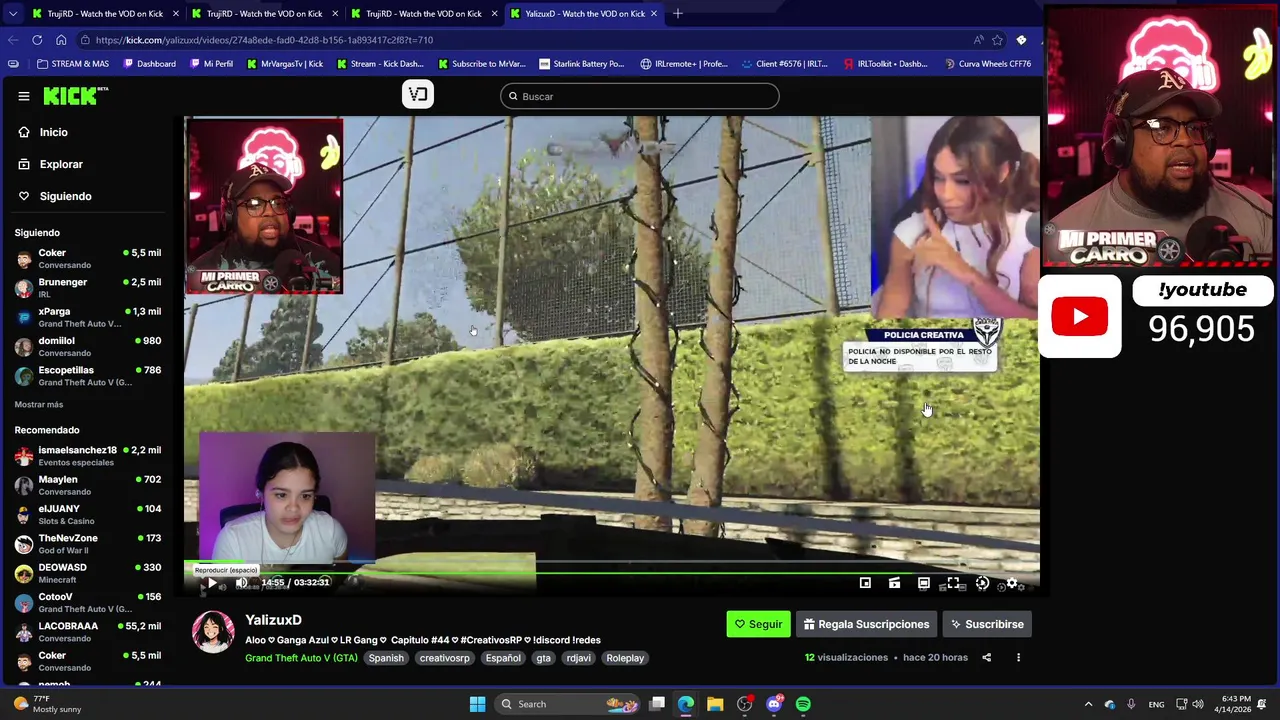Mute the video volume speaker icon
1280x720 pixels.
[241, 583]
